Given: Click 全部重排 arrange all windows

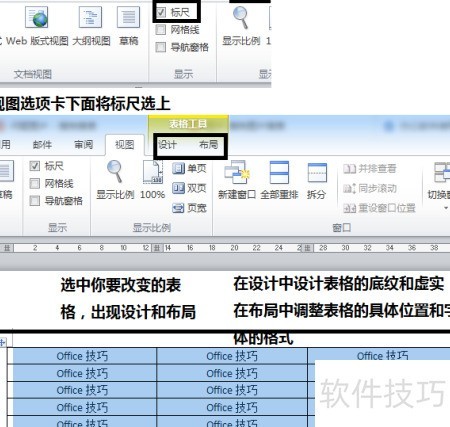Looking at the screenshot, I should click(279, 172).
